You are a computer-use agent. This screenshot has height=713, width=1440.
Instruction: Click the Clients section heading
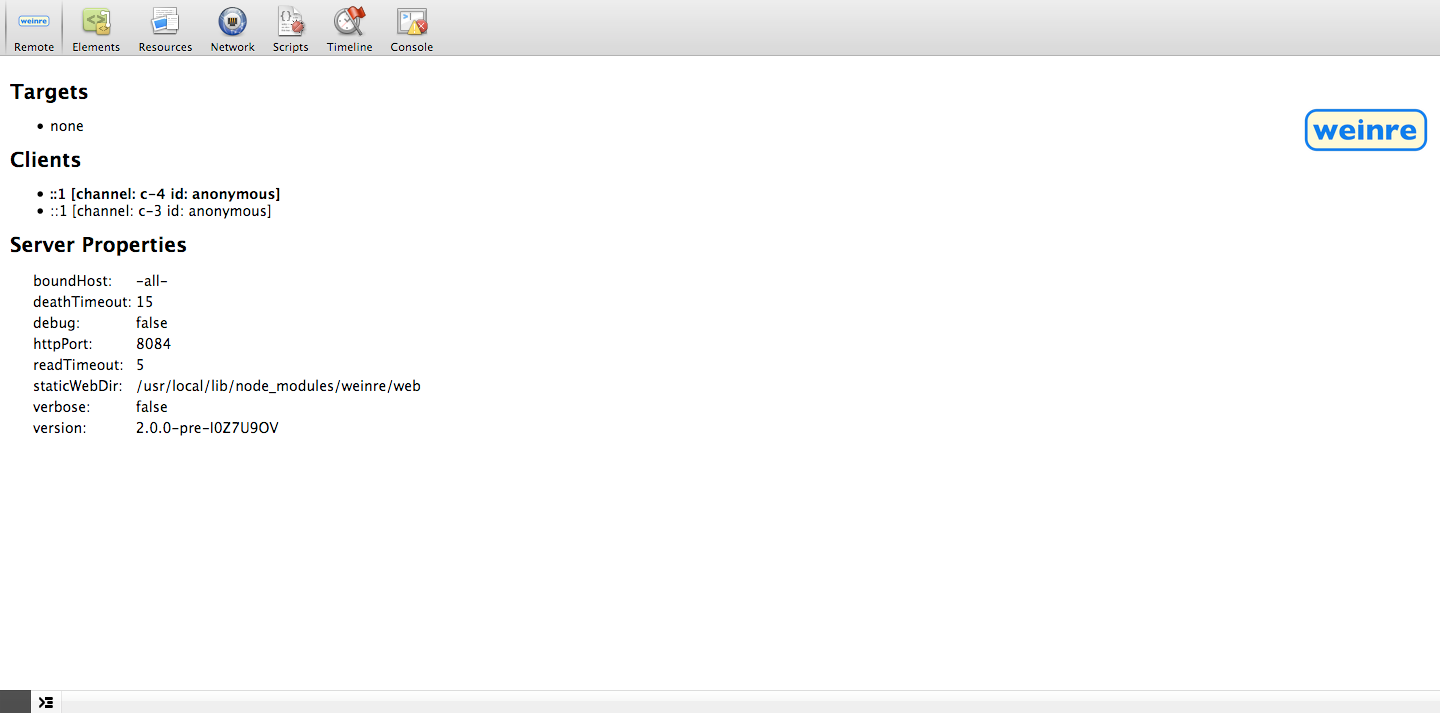click(x=45, y=160)
